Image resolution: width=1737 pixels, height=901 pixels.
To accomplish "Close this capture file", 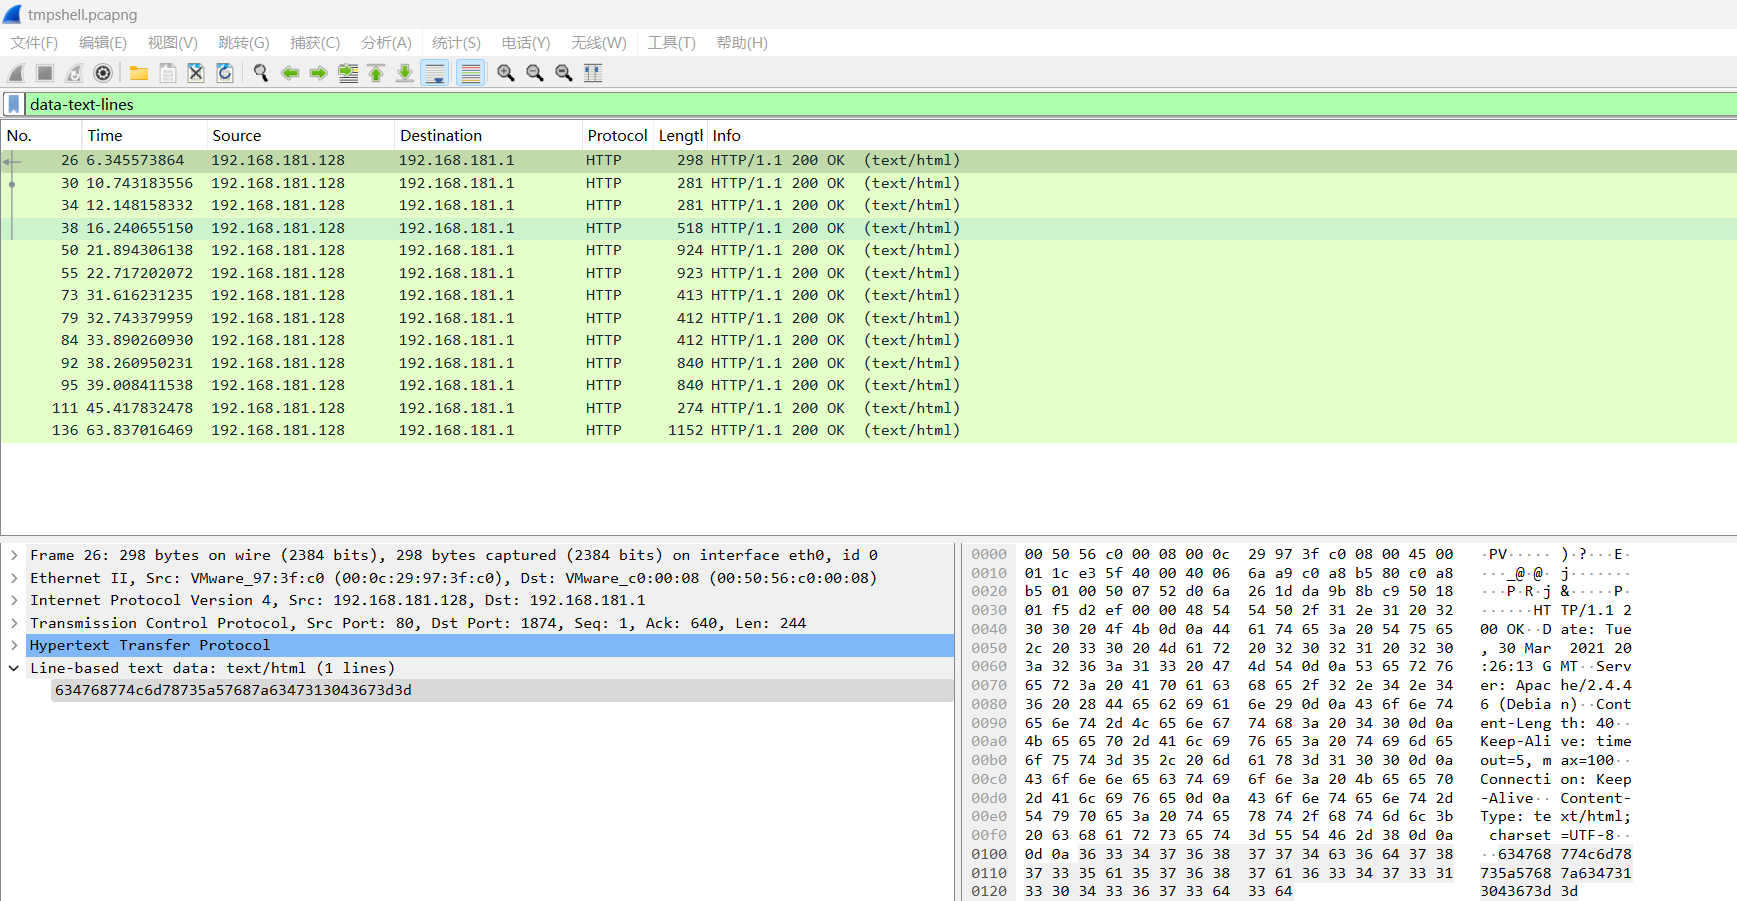I will (x=196, y=73).
